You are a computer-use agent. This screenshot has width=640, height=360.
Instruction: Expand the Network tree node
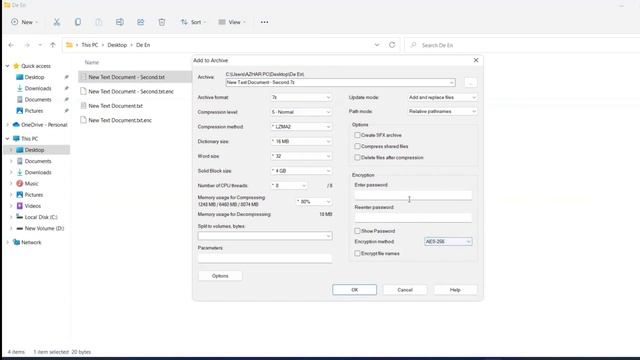(x=7, y=242)
